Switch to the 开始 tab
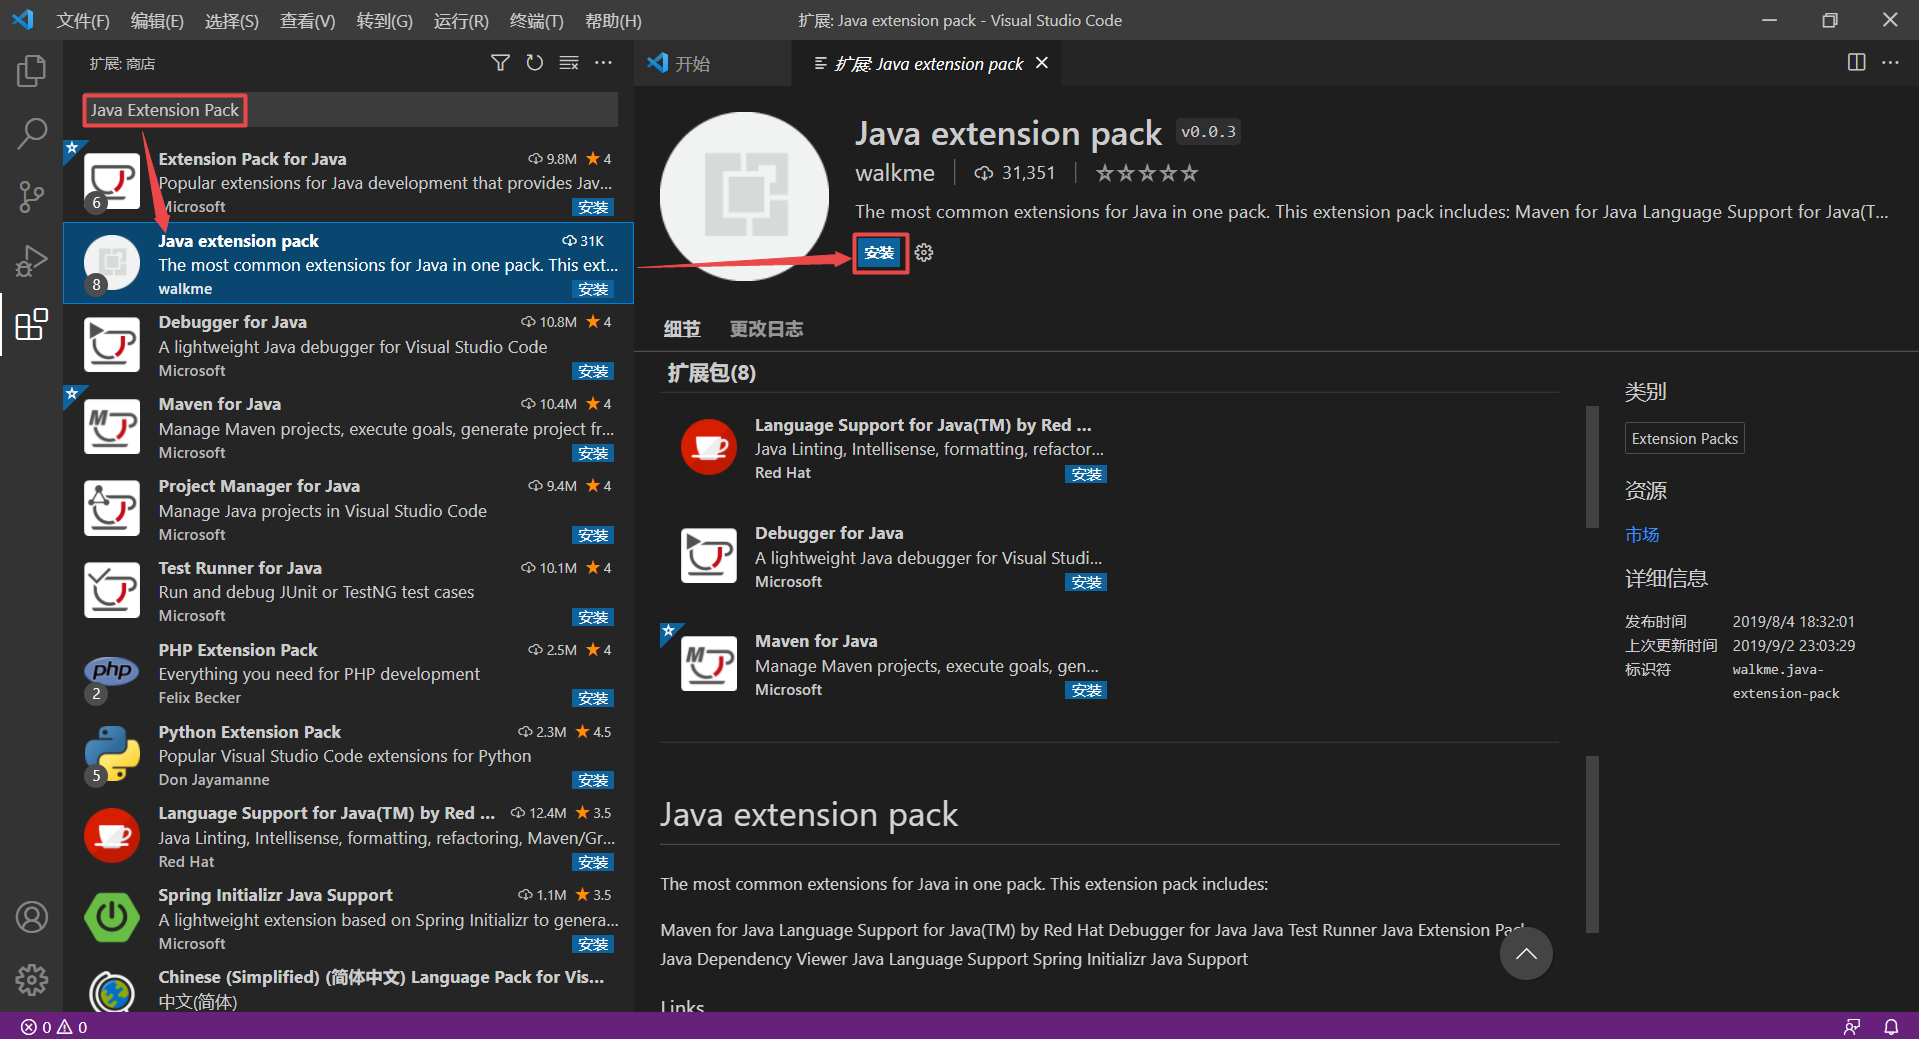 click(x=713, y=63)
